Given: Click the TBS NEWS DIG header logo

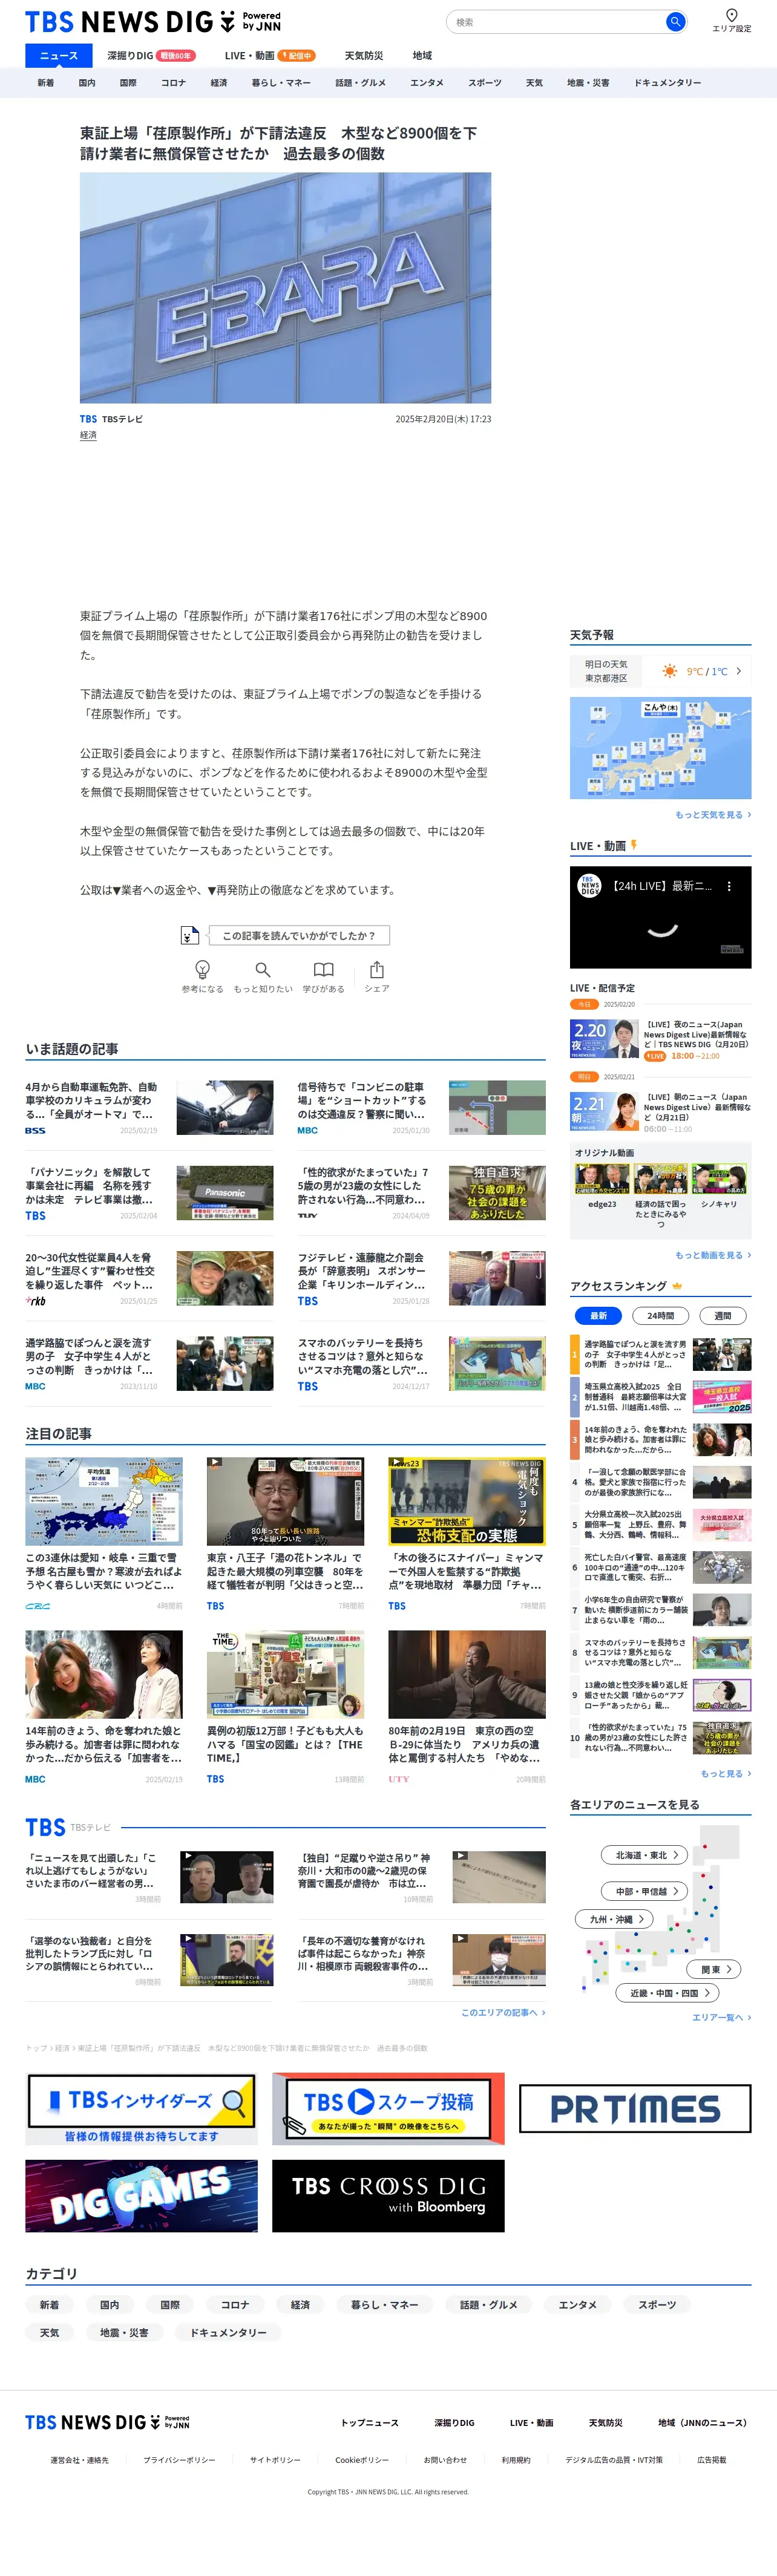Looking at the screenshot, I should [153, 21].
